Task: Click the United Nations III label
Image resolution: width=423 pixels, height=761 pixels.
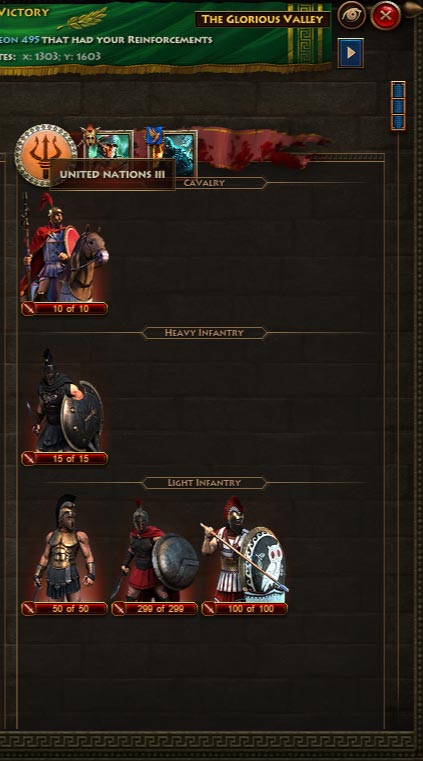Action: (x=112, y=174)
